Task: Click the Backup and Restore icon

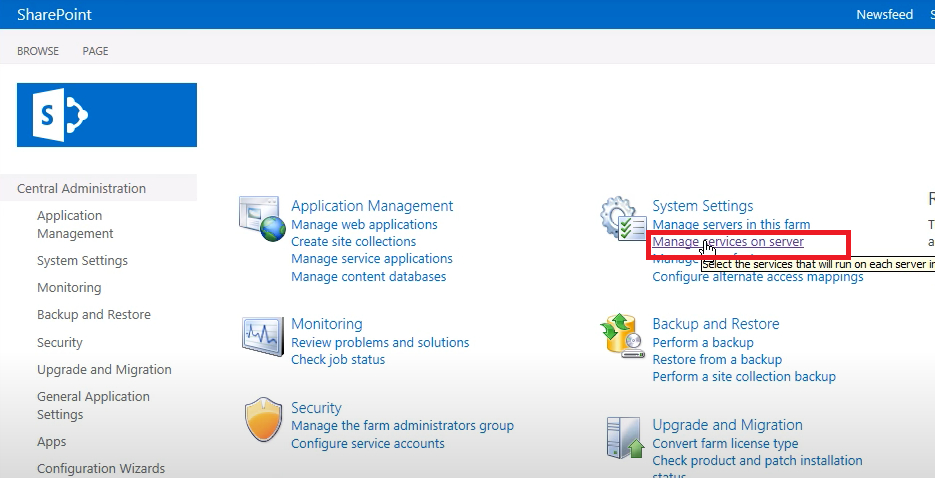Action: click(x=623, y=336)
